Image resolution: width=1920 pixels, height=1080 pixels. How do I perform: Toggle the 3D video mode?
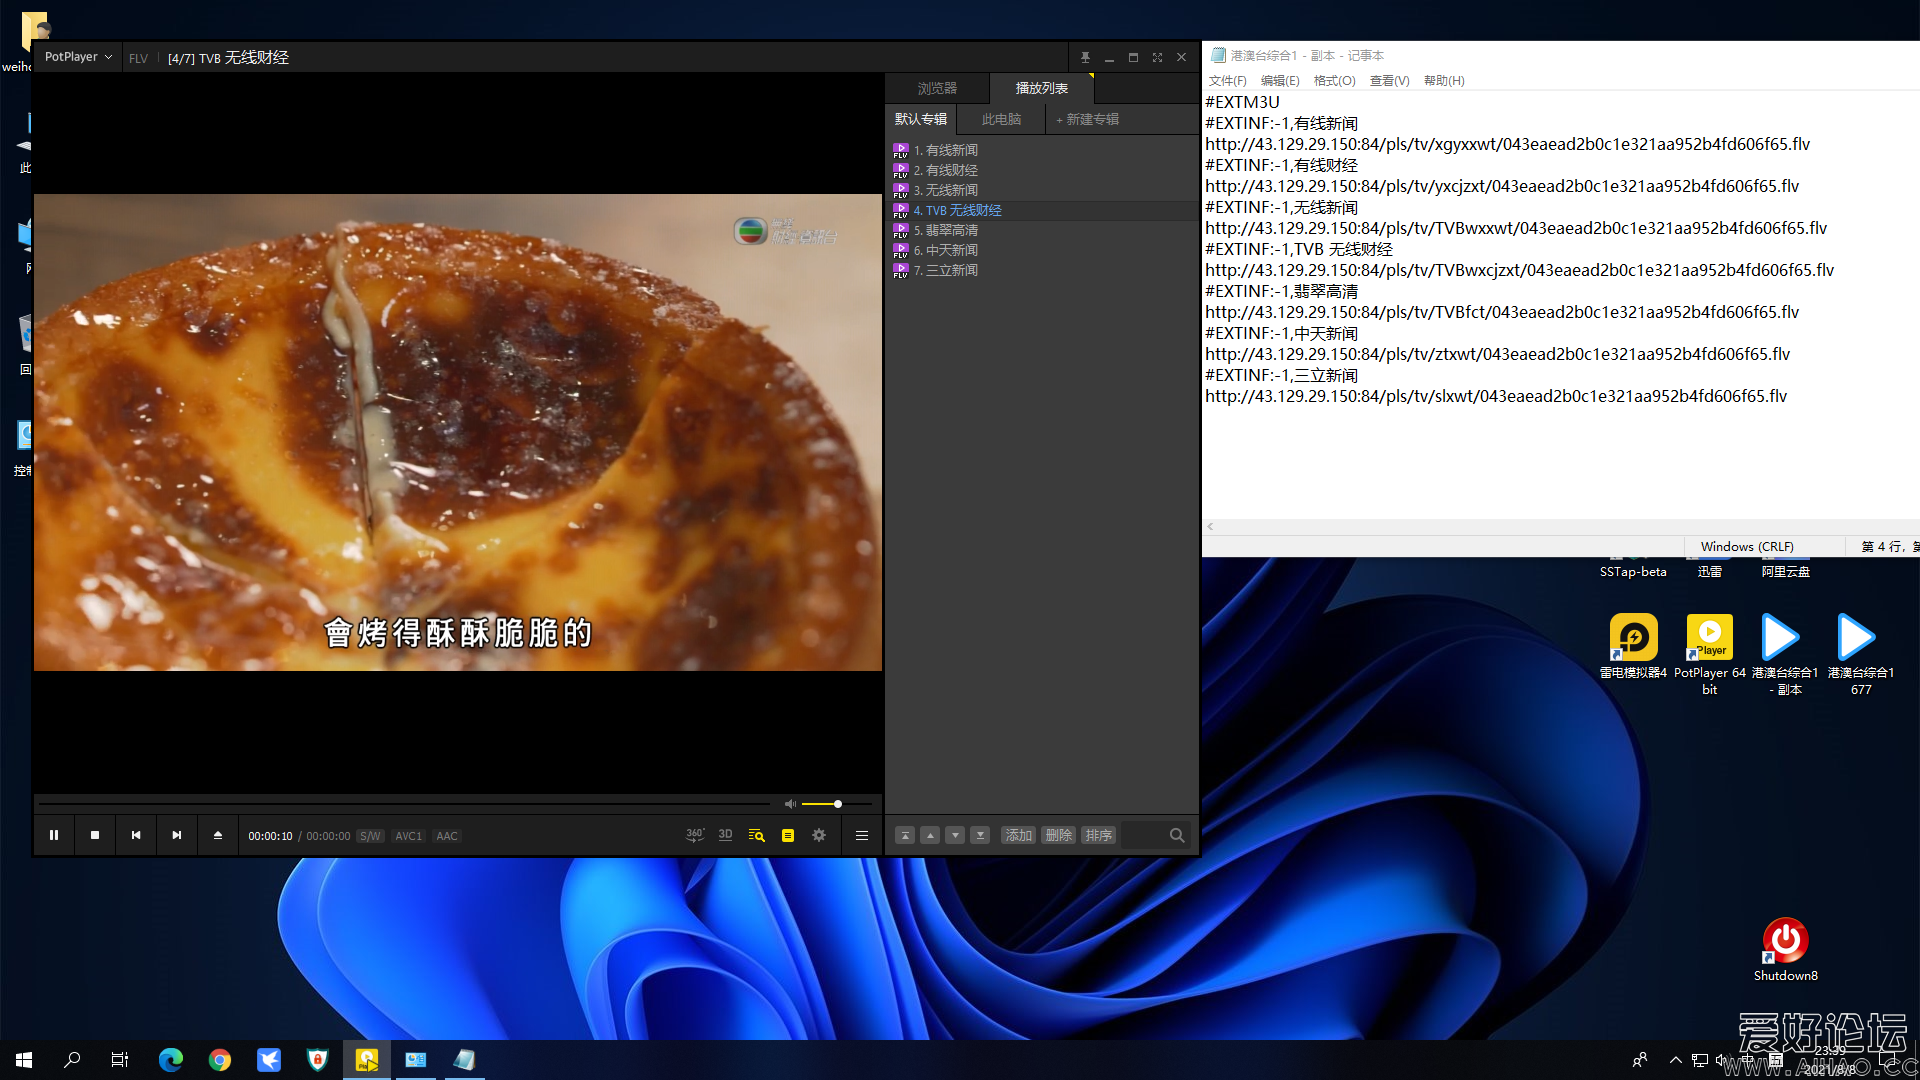(x=725, y=835)
